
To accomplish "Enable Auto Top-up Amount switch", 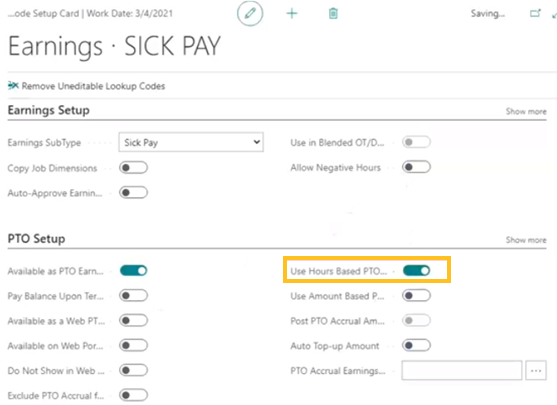I will 416,345.
